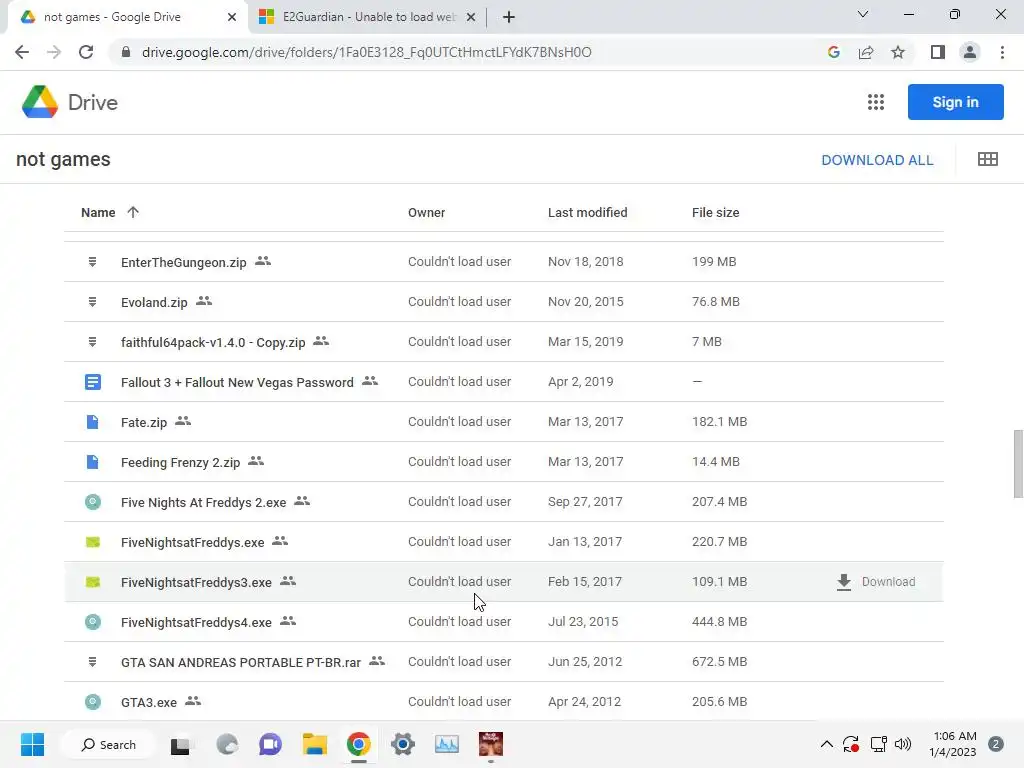Open the Google apps grid
This screenshot has height=768, width=1024.
tap(876, 102)
